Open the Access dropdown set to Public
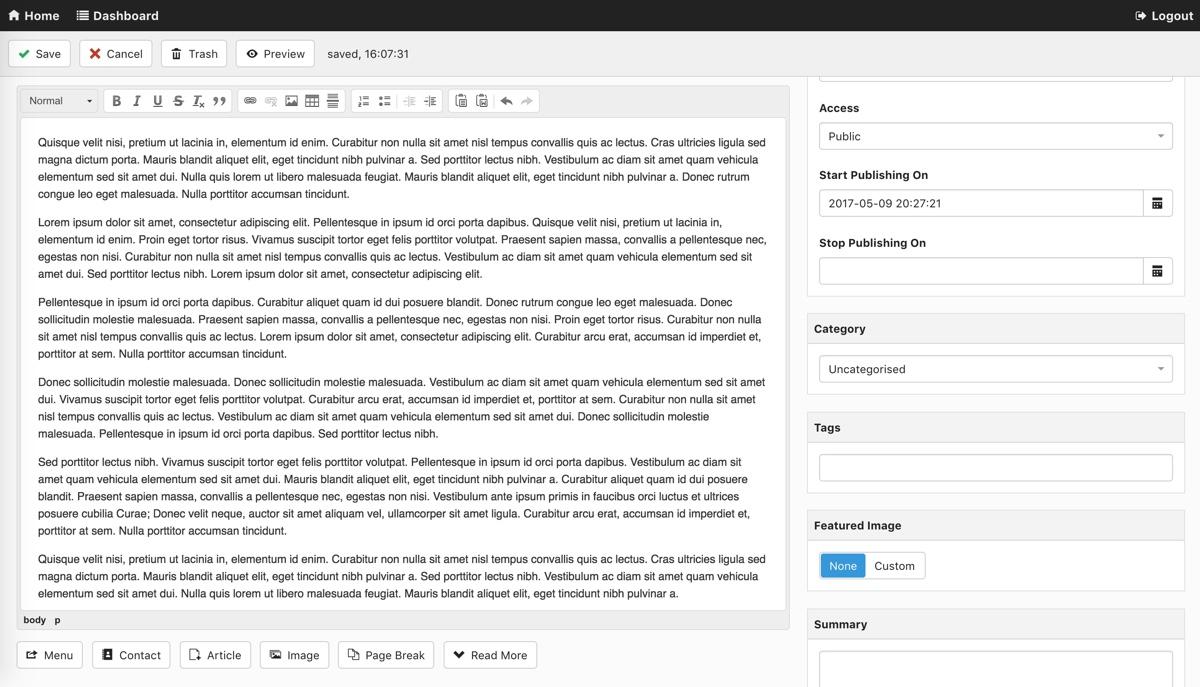The width and height of the screenshot is (1200, 687). click(x=996, y=136)
